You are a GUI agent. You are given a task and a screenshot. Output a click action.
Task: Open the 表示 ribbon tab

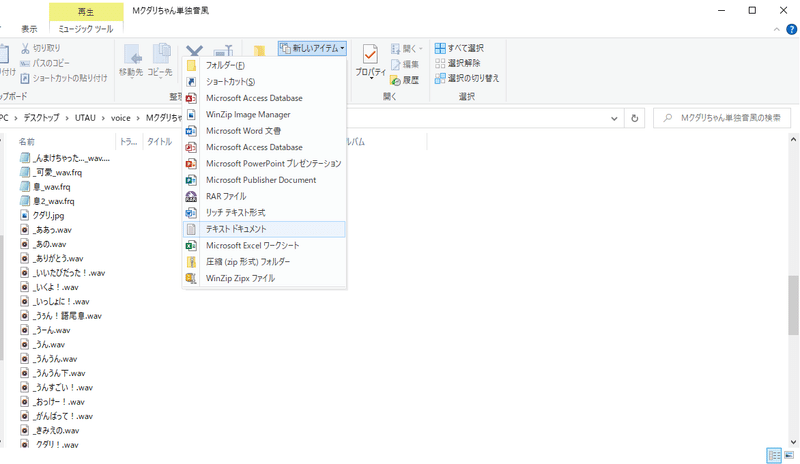point(29,29)
